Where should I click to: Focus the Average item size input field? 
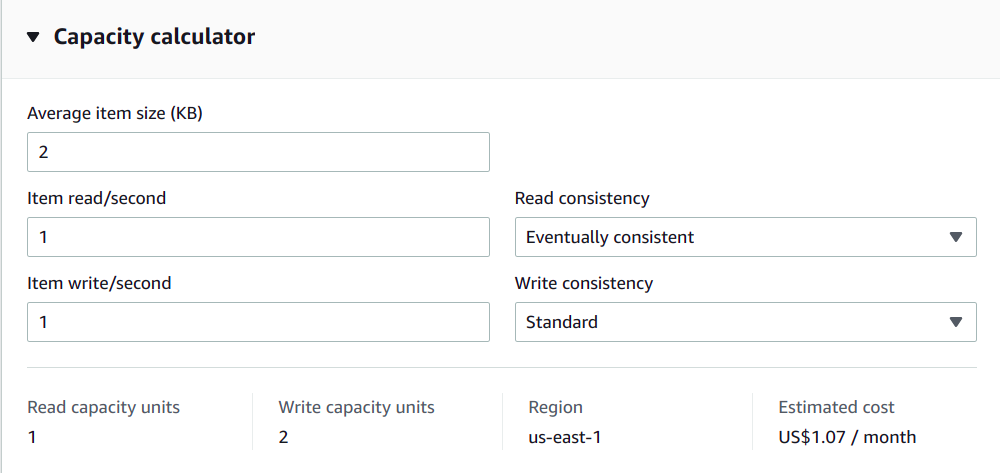click(x=258, y=152)
